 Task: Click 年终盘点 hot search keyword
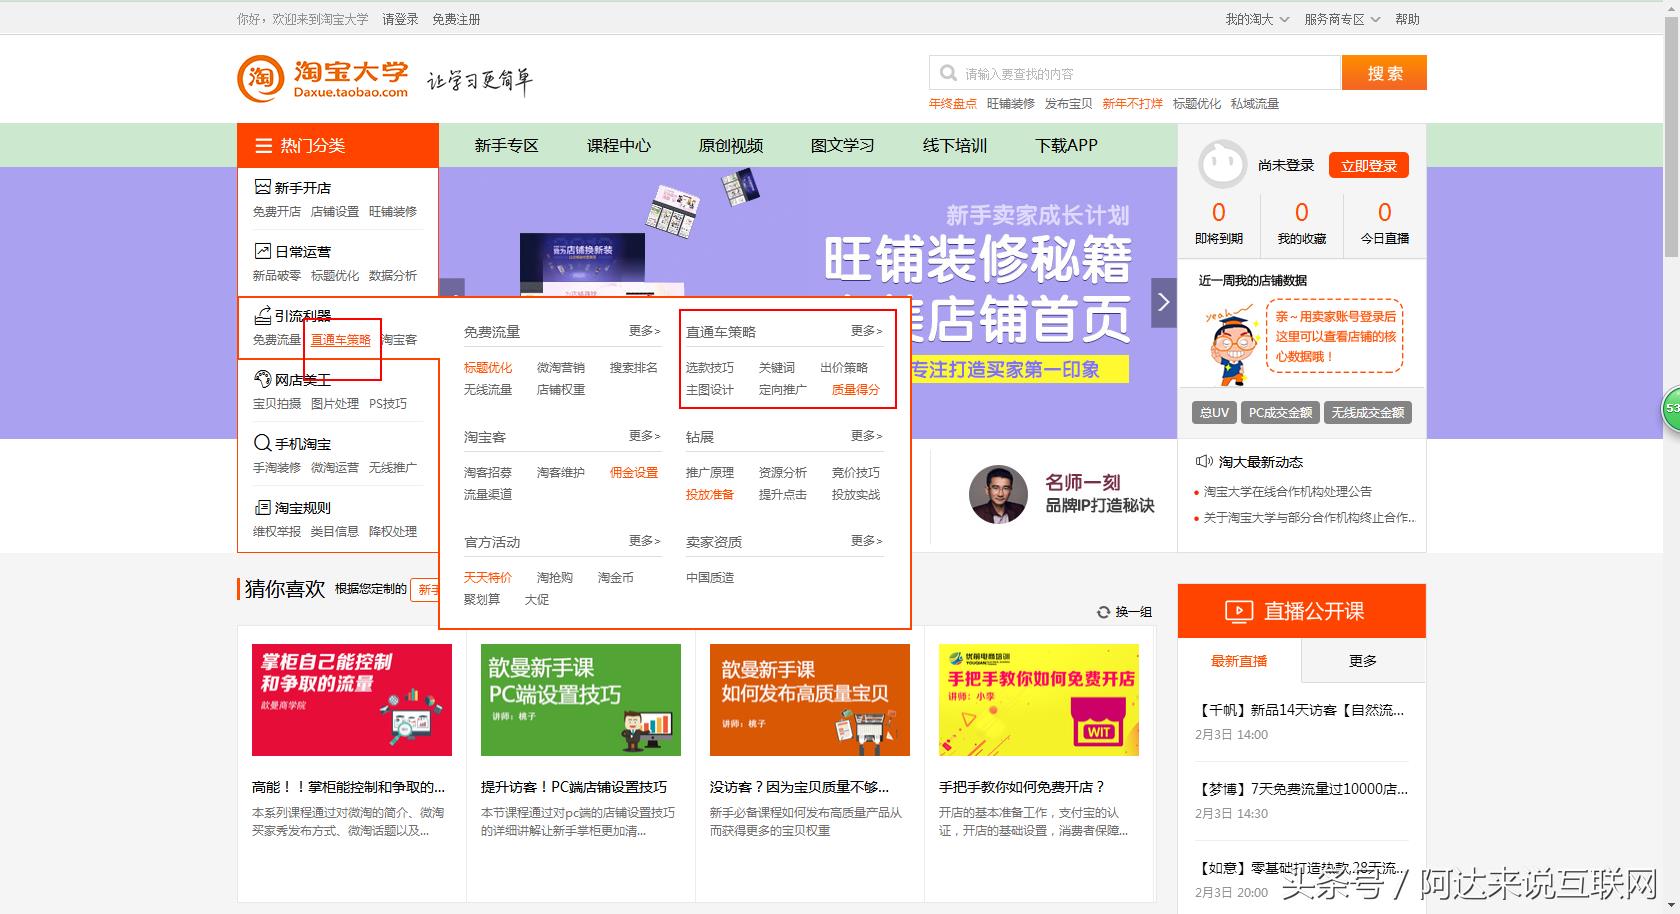point(953,104)
